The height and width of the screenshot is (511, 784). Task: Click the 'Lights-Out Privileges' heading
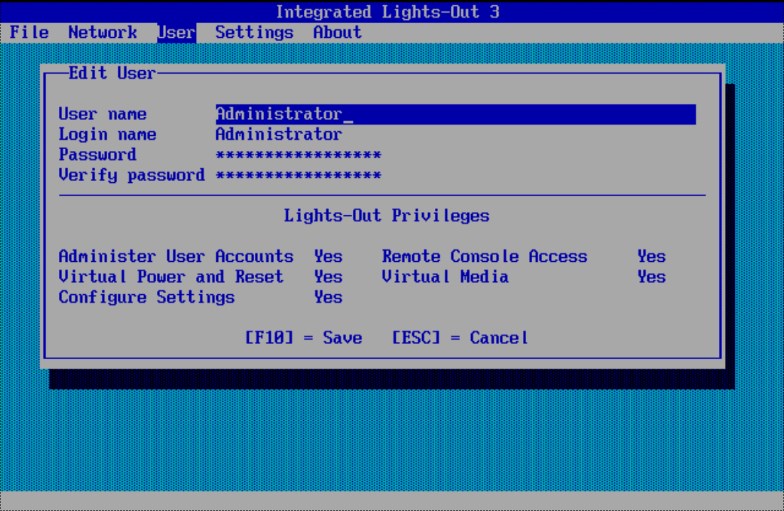[386, 216]
